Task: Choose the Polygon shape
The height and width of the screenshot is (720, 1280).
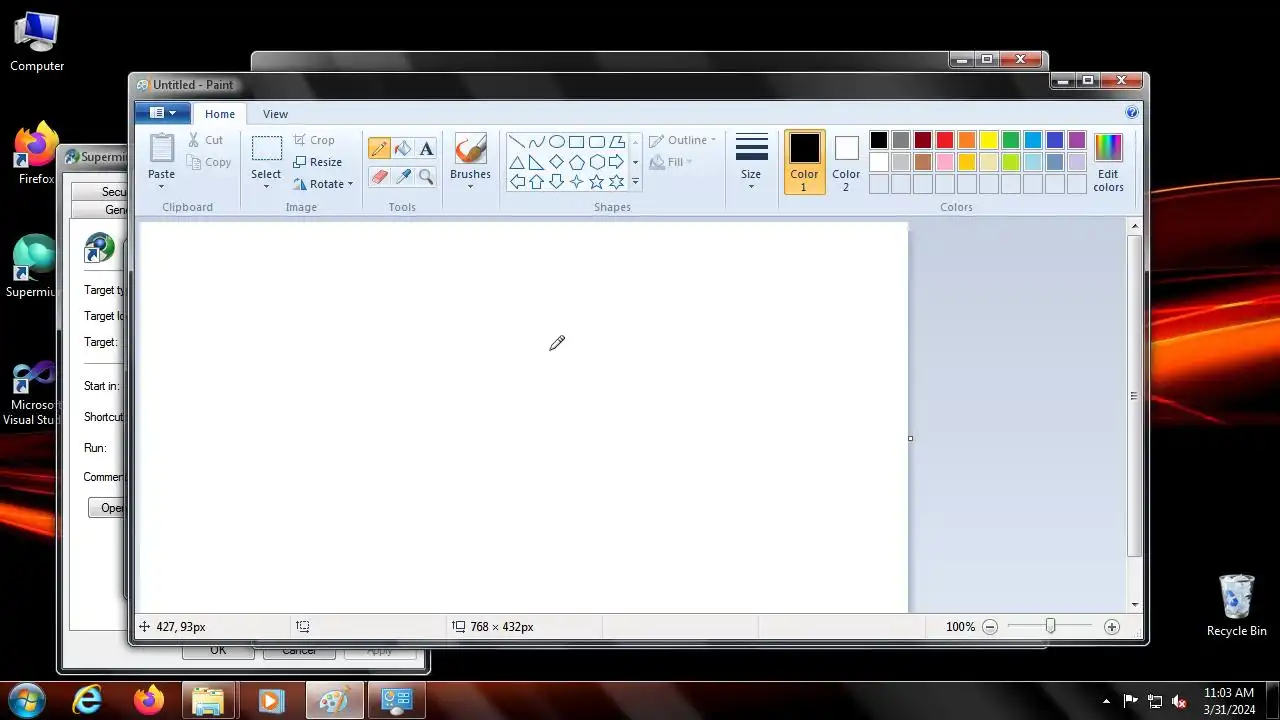Action: tap(617, 142)
